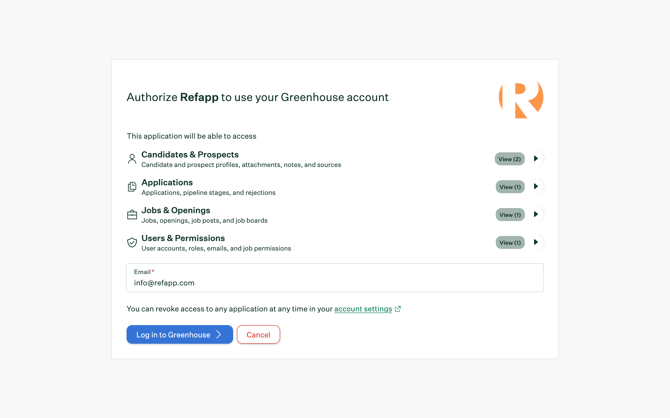
Task: Click the Log in to Greenhouse button
Action: (x=179, y=335)
